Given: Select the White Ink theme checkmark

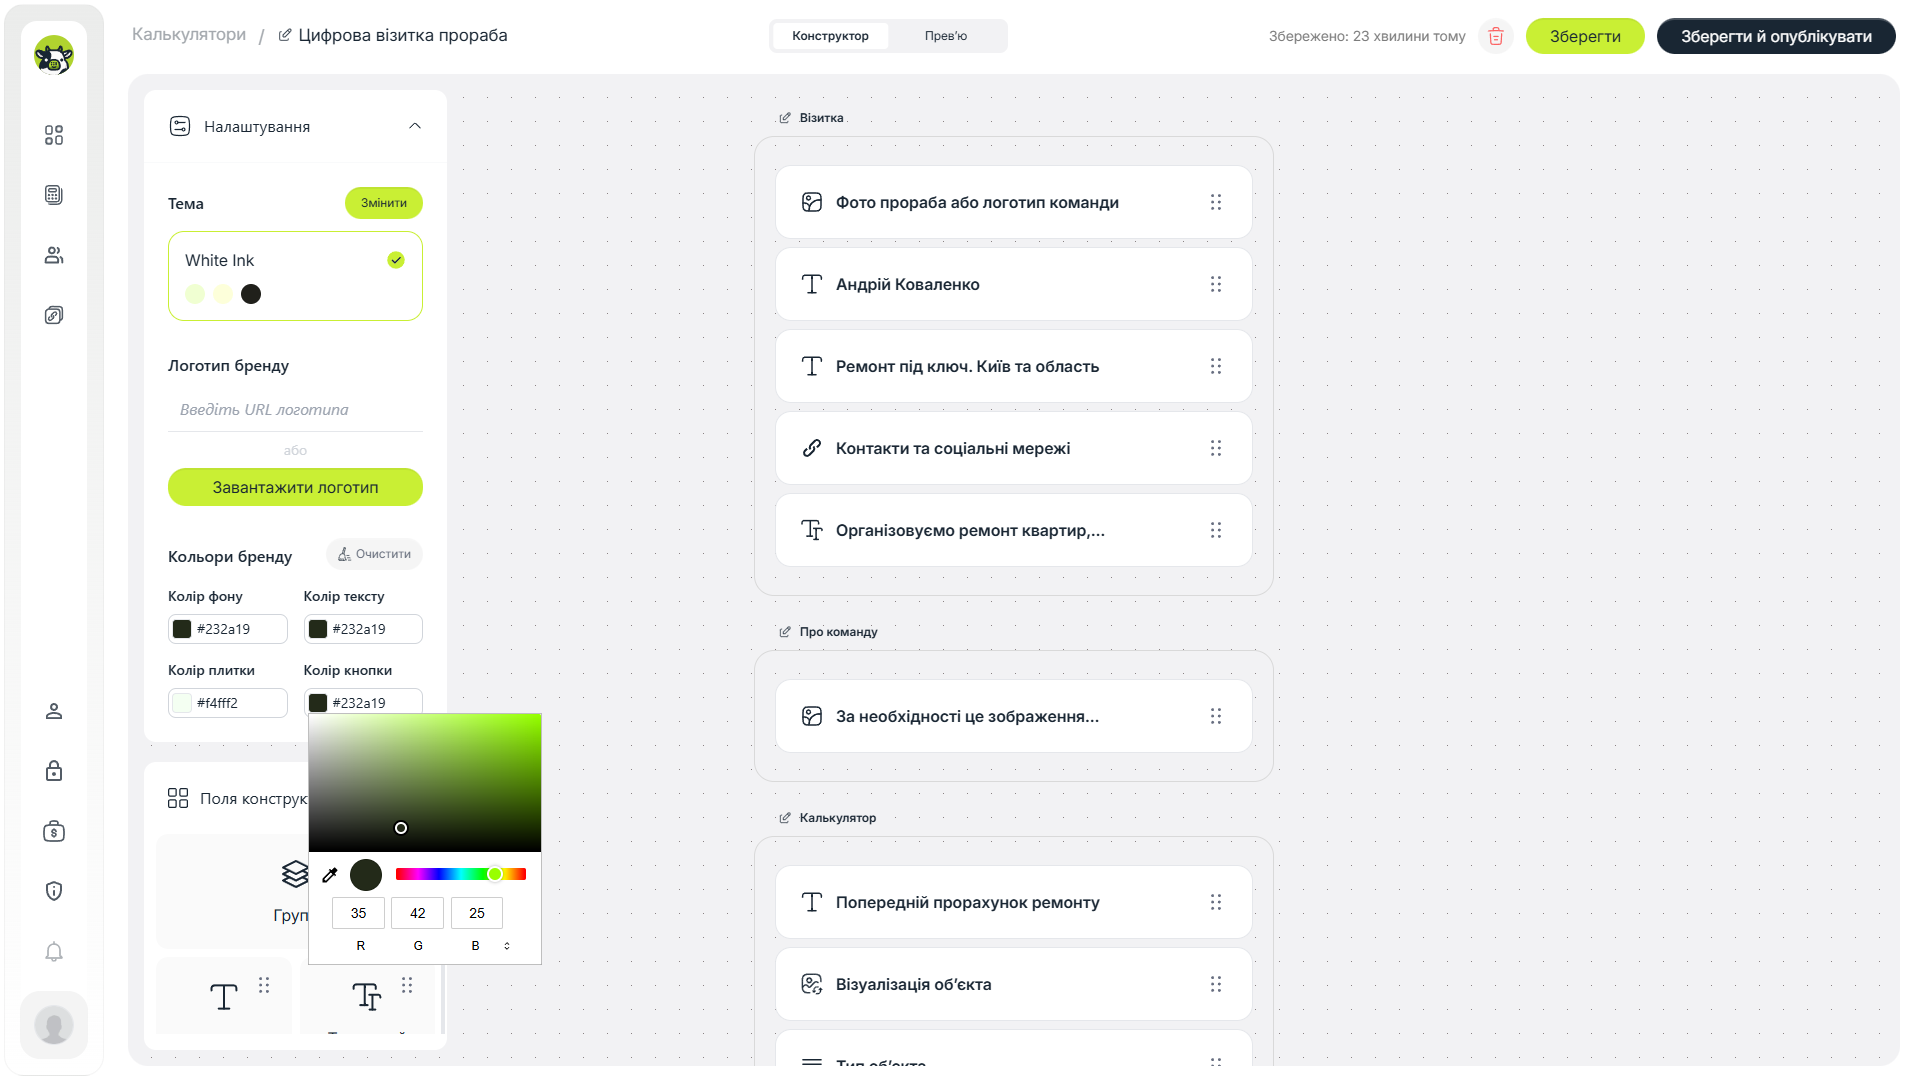Looking at the screenshot, I should click(x=396, y=260).
